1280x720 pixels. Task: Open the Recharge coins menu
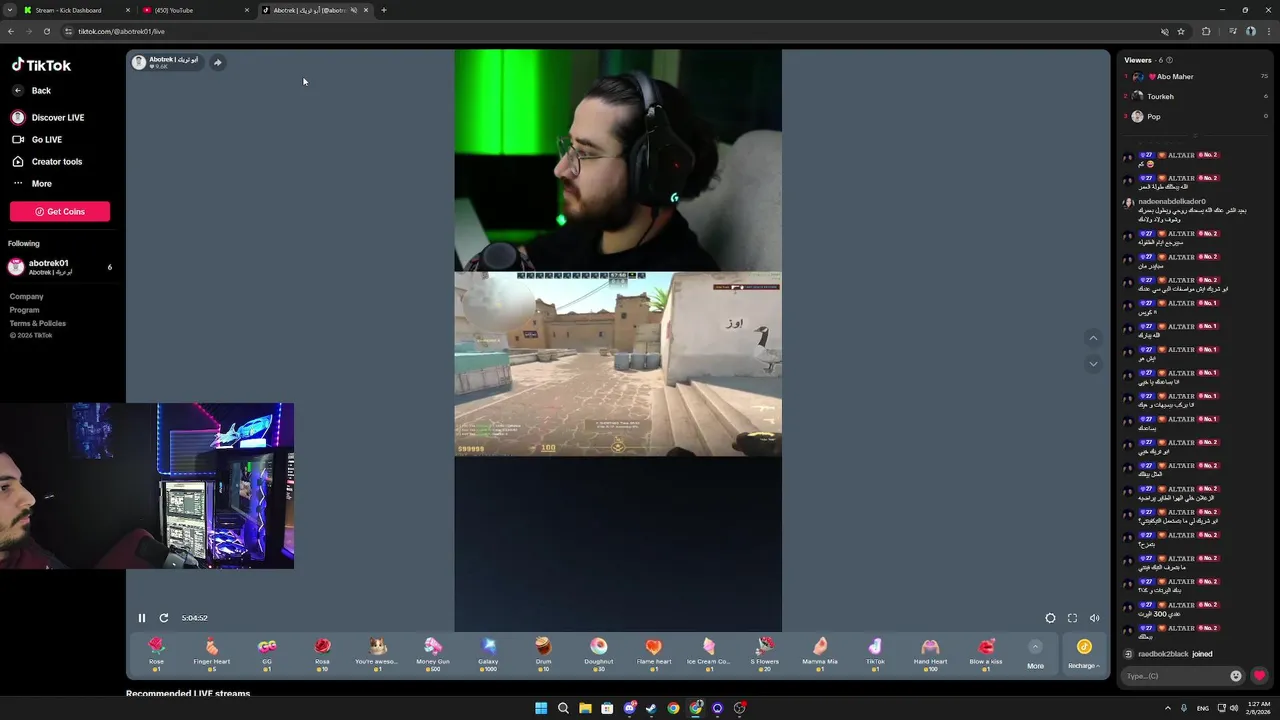[x=1084, y=654]
